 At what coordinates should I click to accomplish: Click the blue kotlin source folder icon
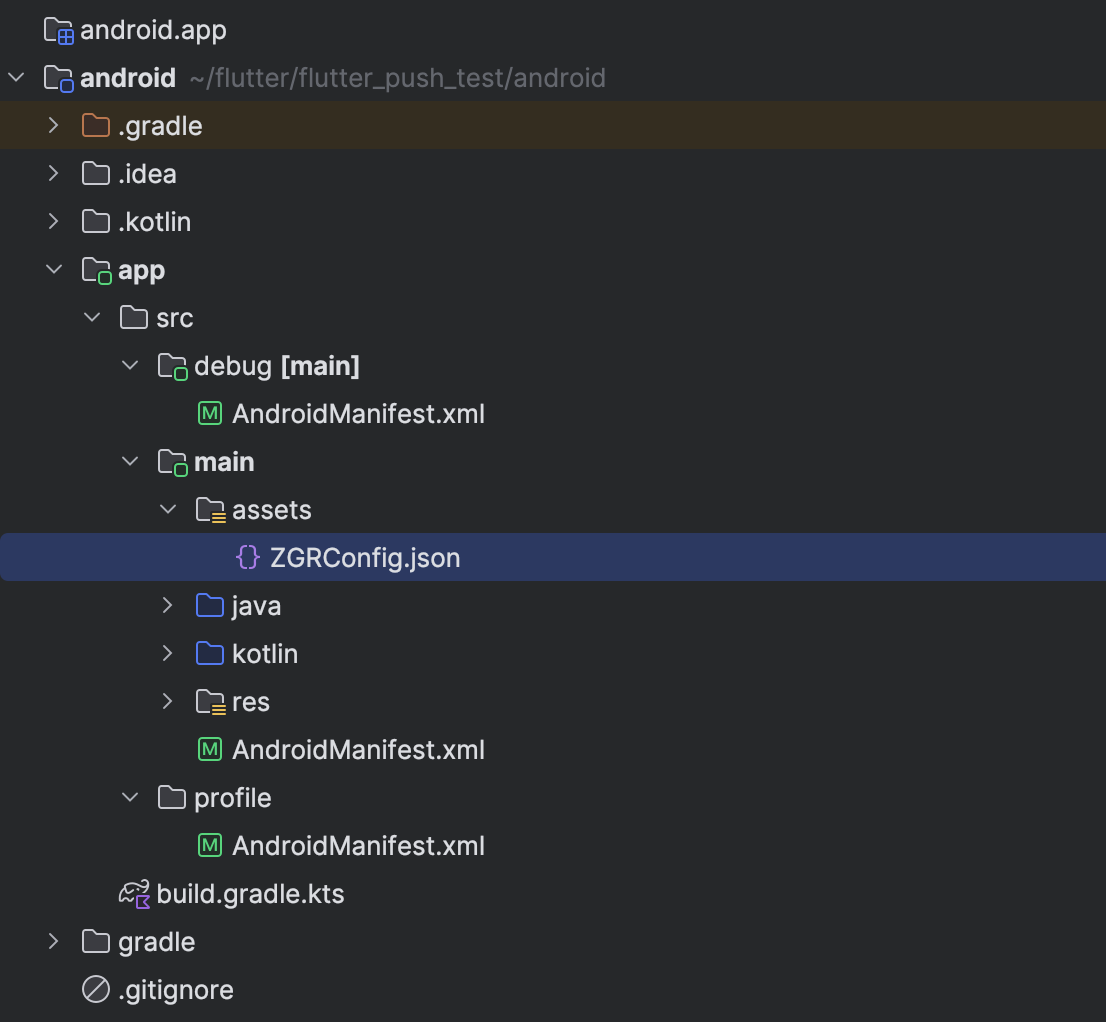(x=210, y=653)
